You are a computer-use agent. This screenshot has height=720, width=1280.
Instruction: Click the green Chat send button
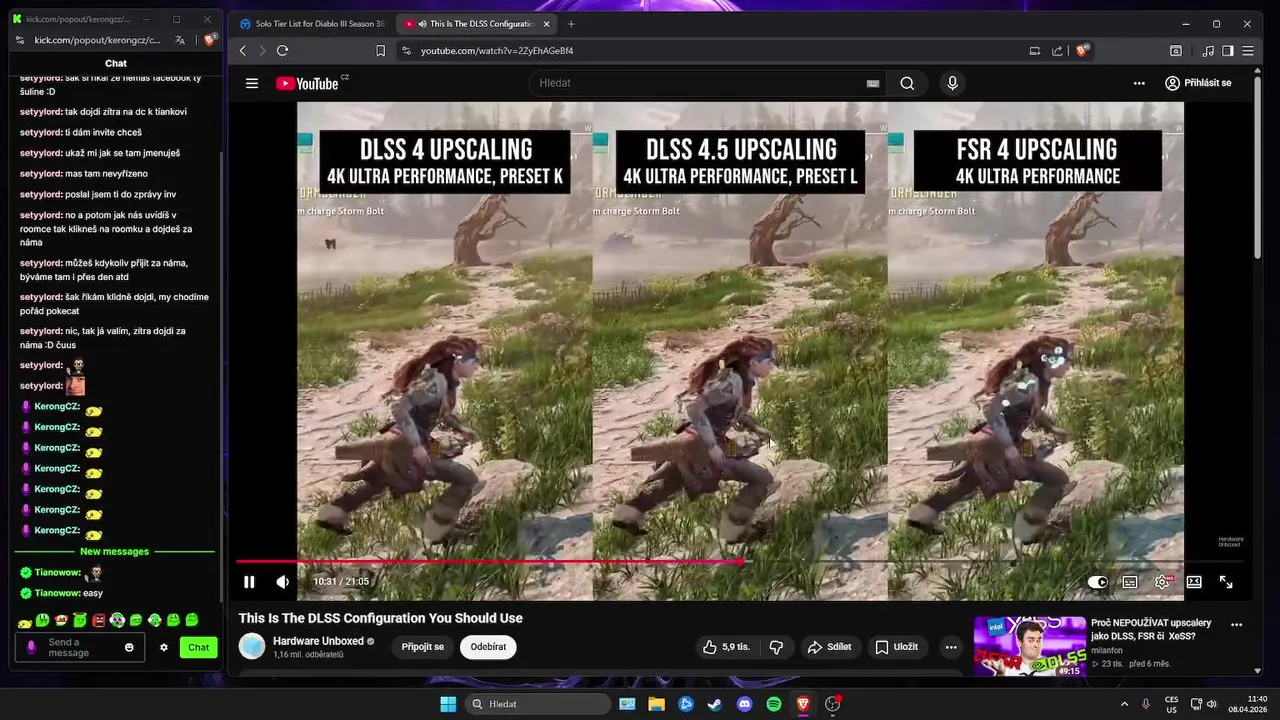click(x=199, y=648)
